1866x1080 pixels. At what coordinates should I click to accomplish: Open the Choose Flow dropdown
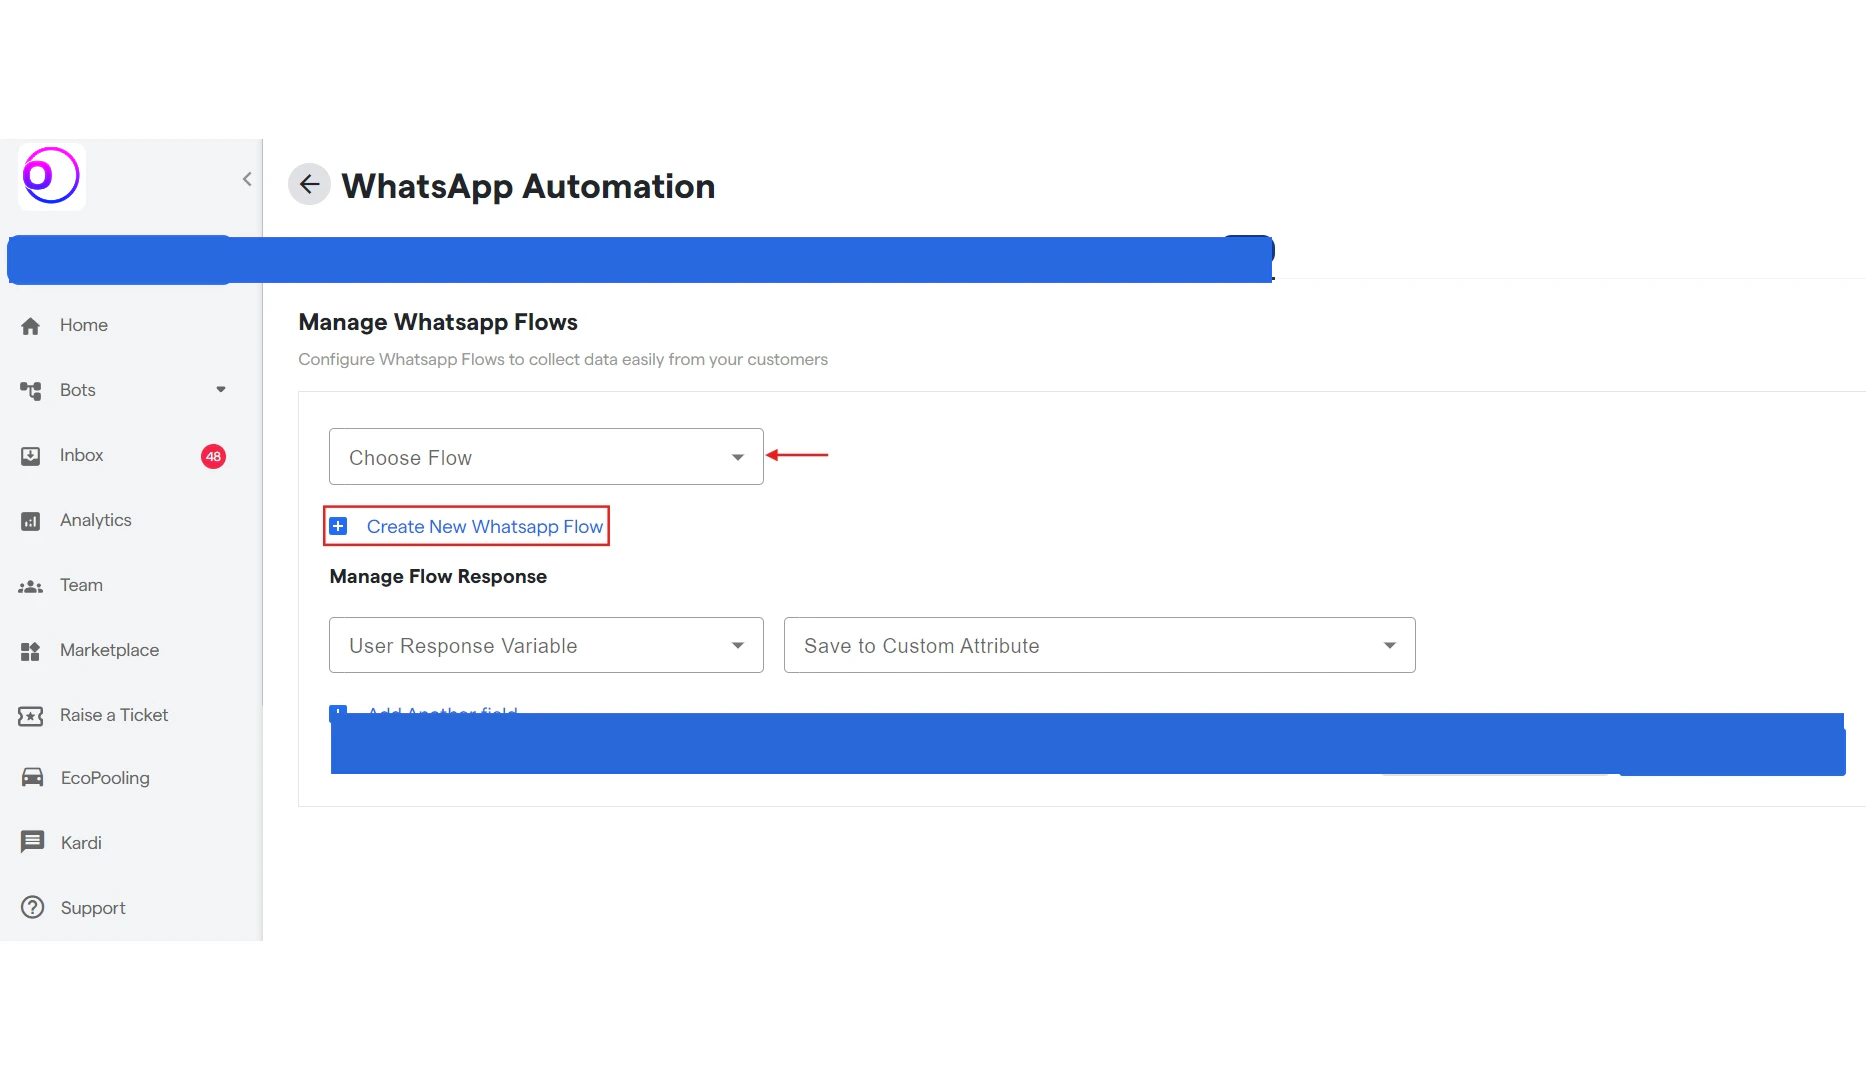[x=546, y=457]
